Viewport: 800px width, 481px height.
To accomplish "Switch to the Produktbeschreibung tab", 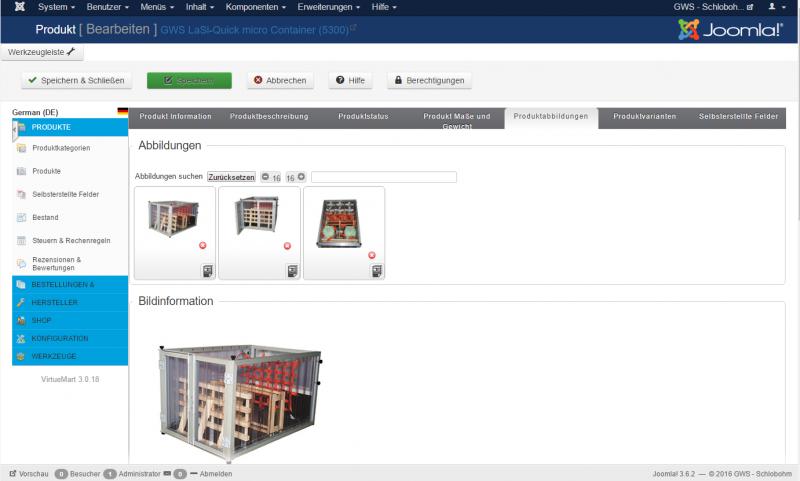I will [269, 117].
